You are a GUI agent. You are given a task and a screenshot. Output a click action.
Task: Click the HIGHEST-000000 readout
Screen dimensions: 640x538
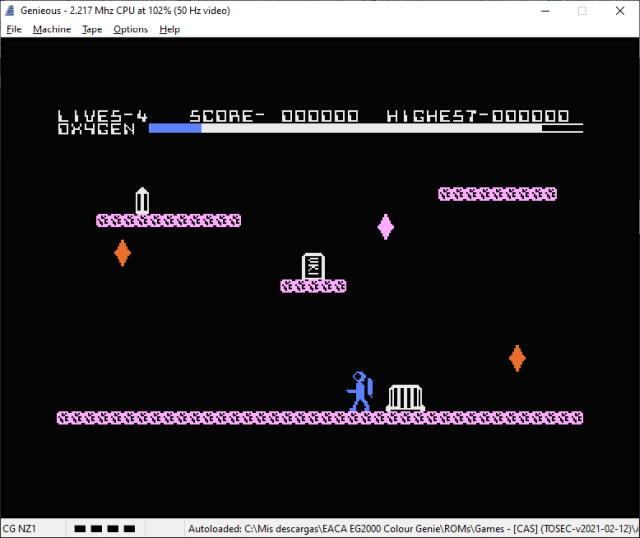478,116
